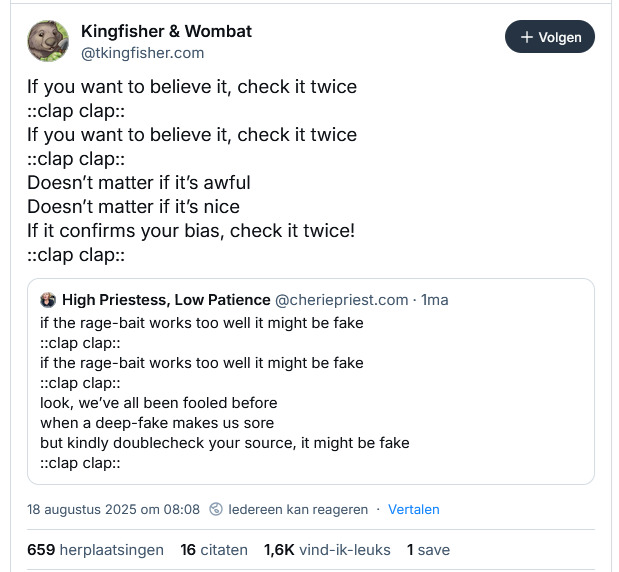Click the '1 save' count
Screen dimensions: 619x572
coord(428,549)
